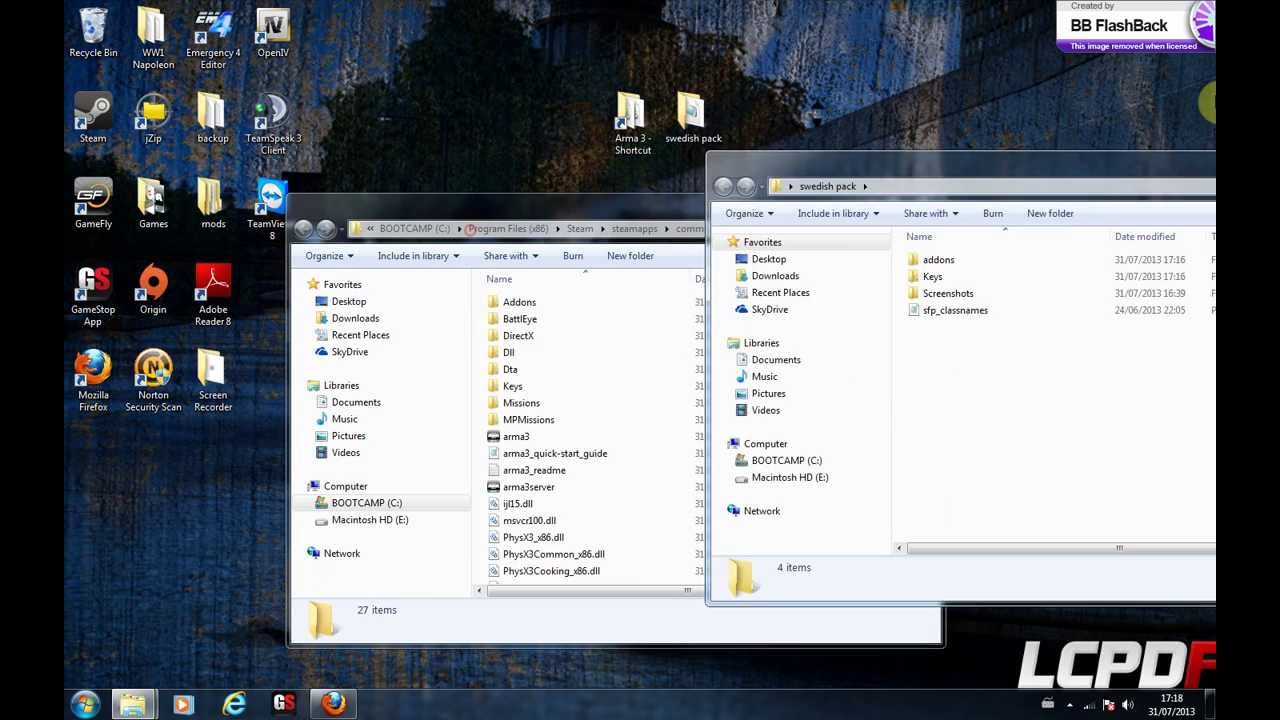Open Organize menu in Arma 3 window
The width and height of the screenshot is (1280, 720).
329,256
